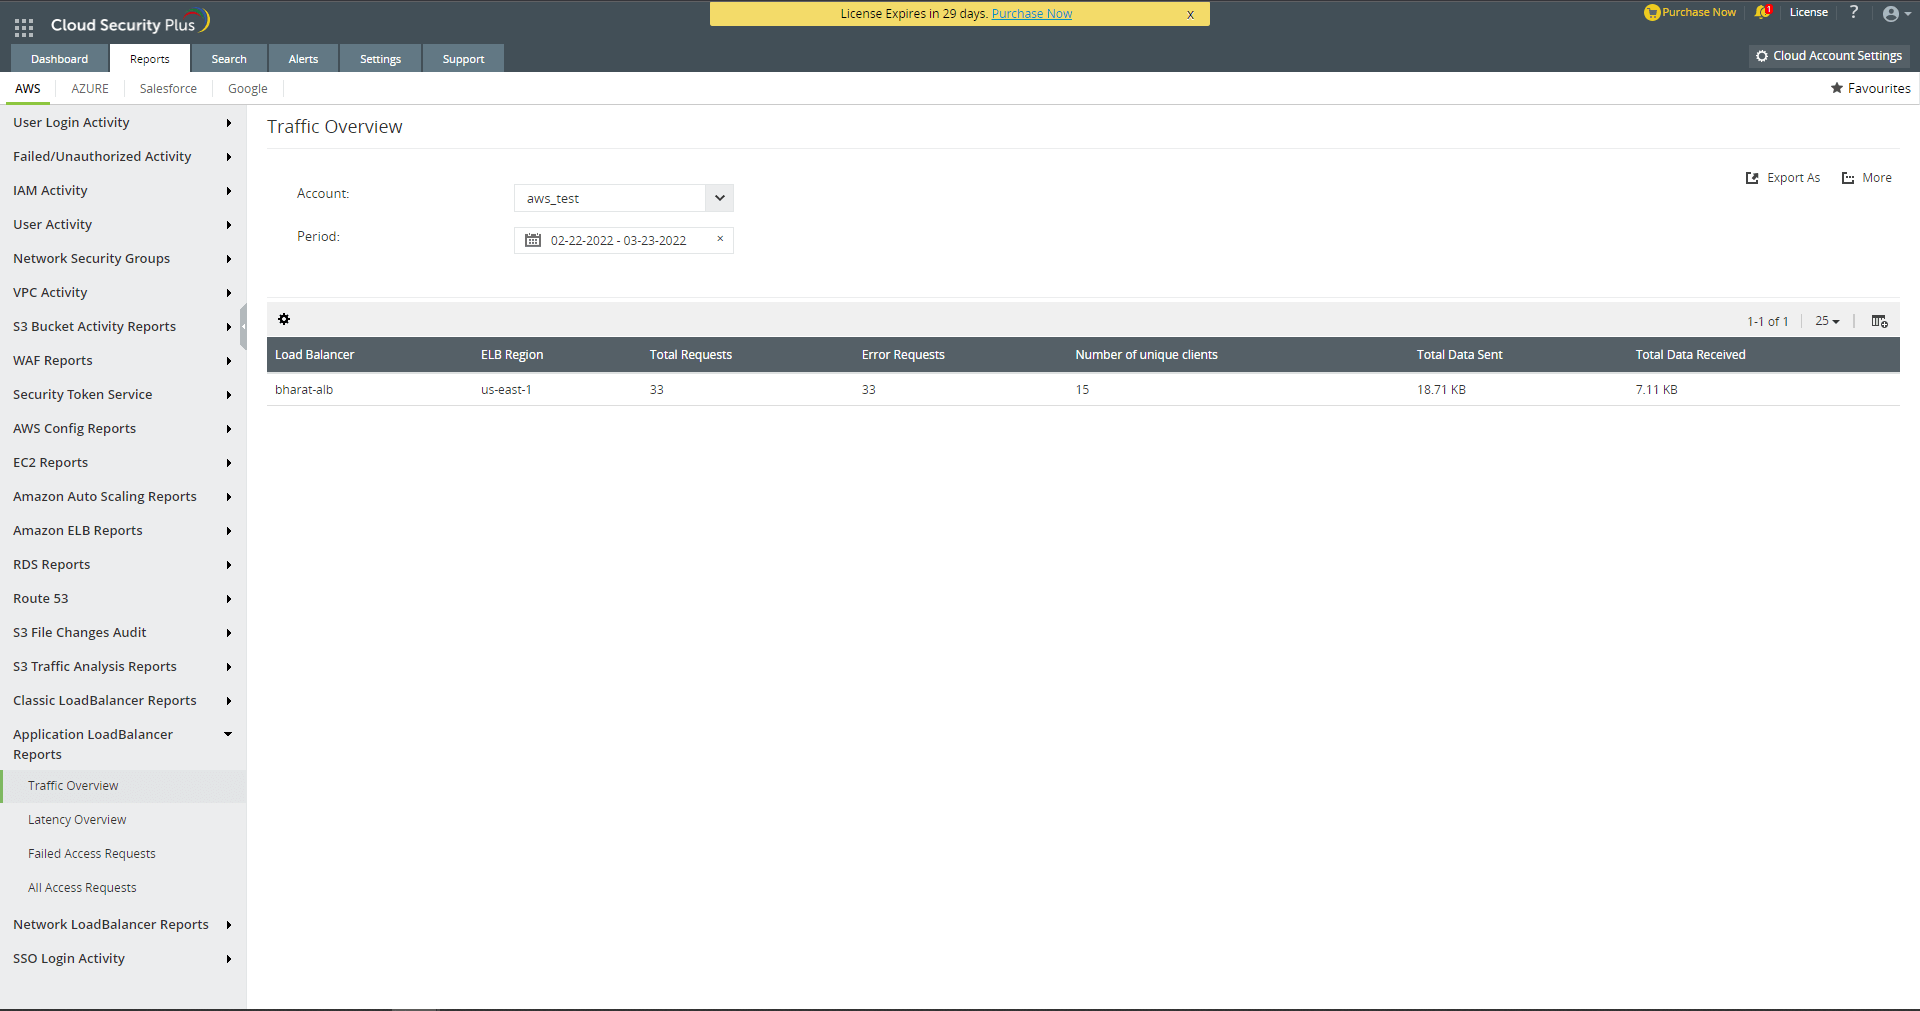Expand Failed/Unauthorized Activity menu
The image size is (1920, 1011).
click(x=123, y=157)
